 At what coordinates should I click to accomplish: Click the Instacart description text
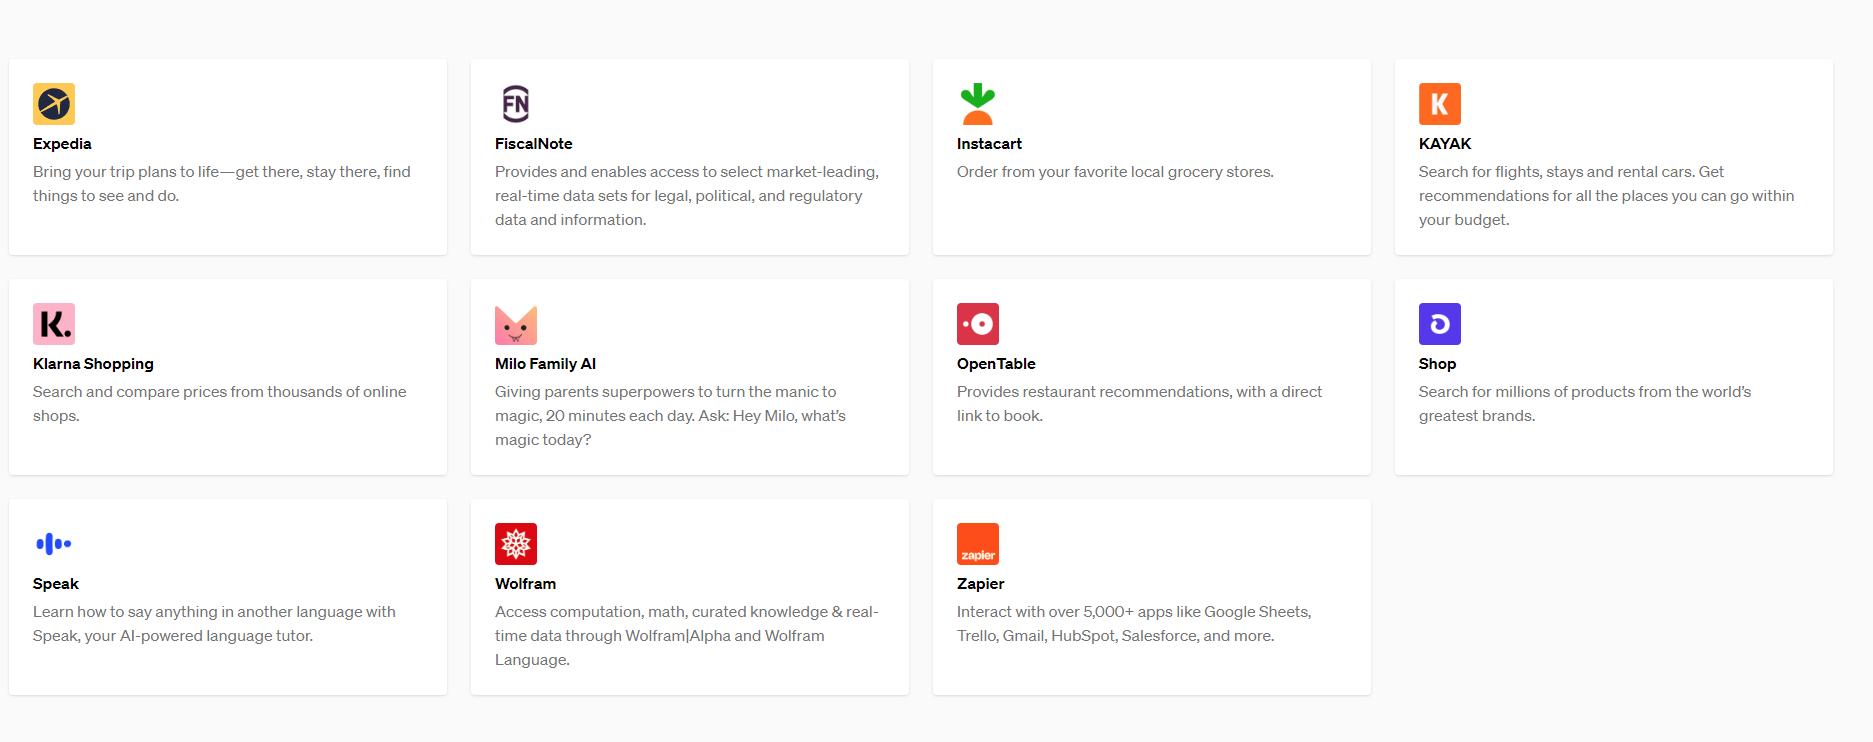pyautogui.click(x=1115, y=172)
